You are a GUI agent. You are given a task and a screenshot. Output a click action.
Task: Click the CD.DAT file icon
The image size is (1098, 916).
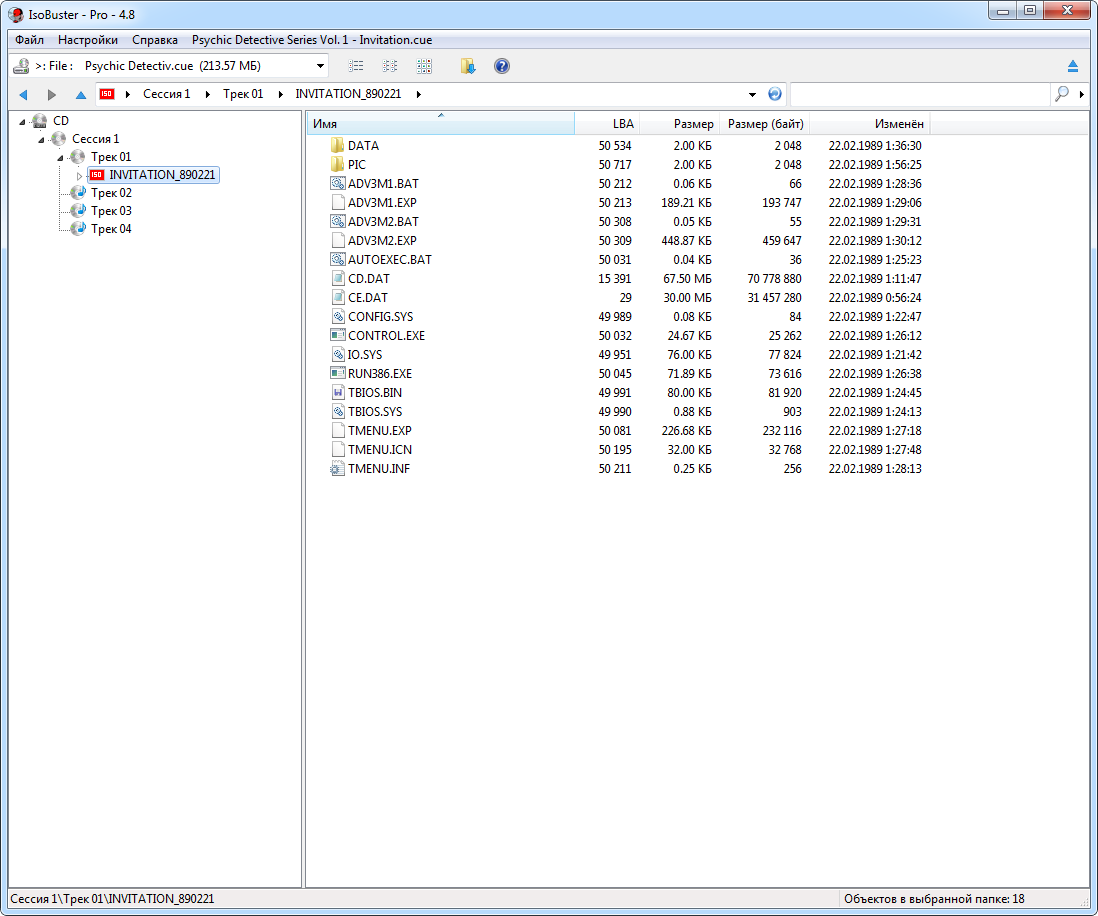(x=338, y=278)
